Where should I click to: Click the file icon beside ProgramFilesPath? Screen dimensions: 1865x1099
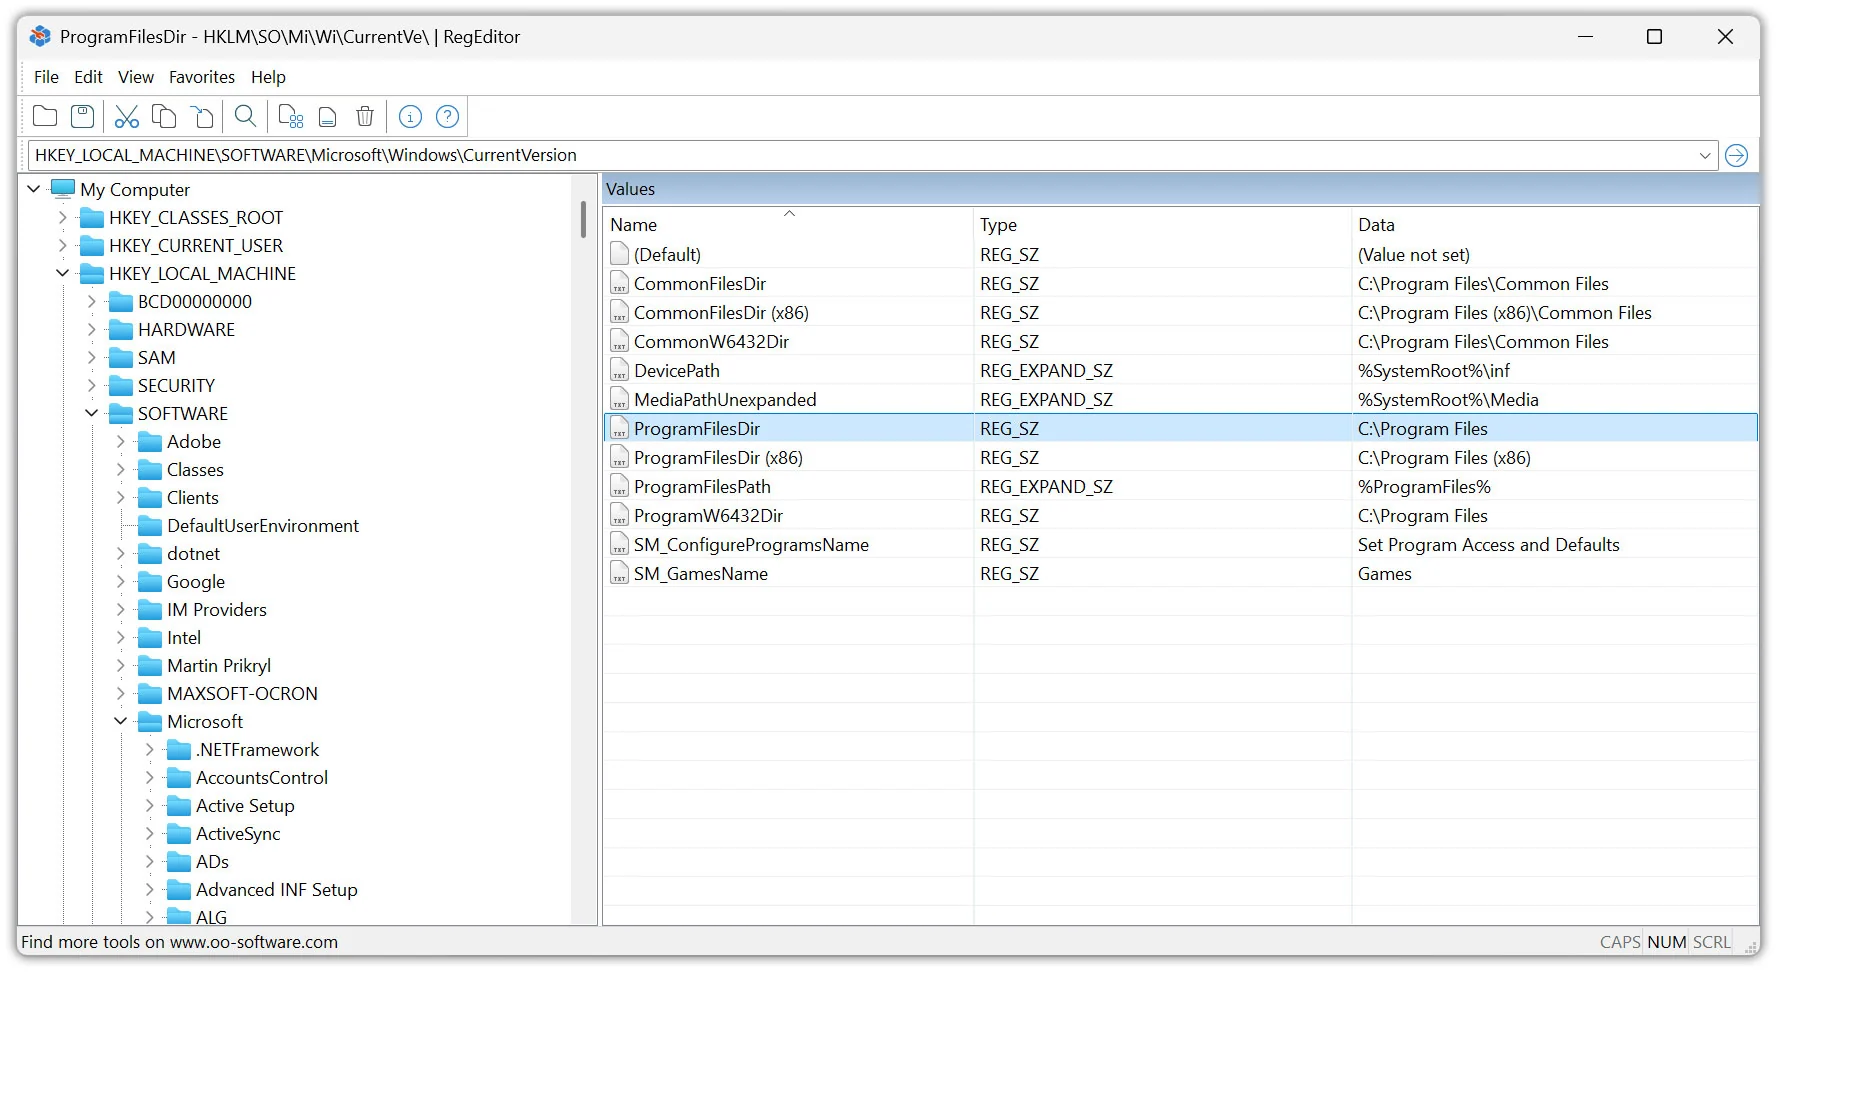pos(619,486)
